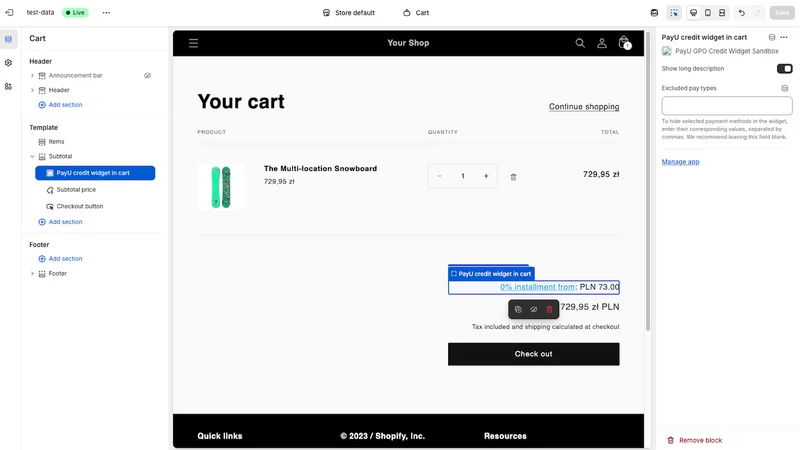This screenshot has width=800, height=450.
Task: Click Add section under Template group
Action: [60, 222]
